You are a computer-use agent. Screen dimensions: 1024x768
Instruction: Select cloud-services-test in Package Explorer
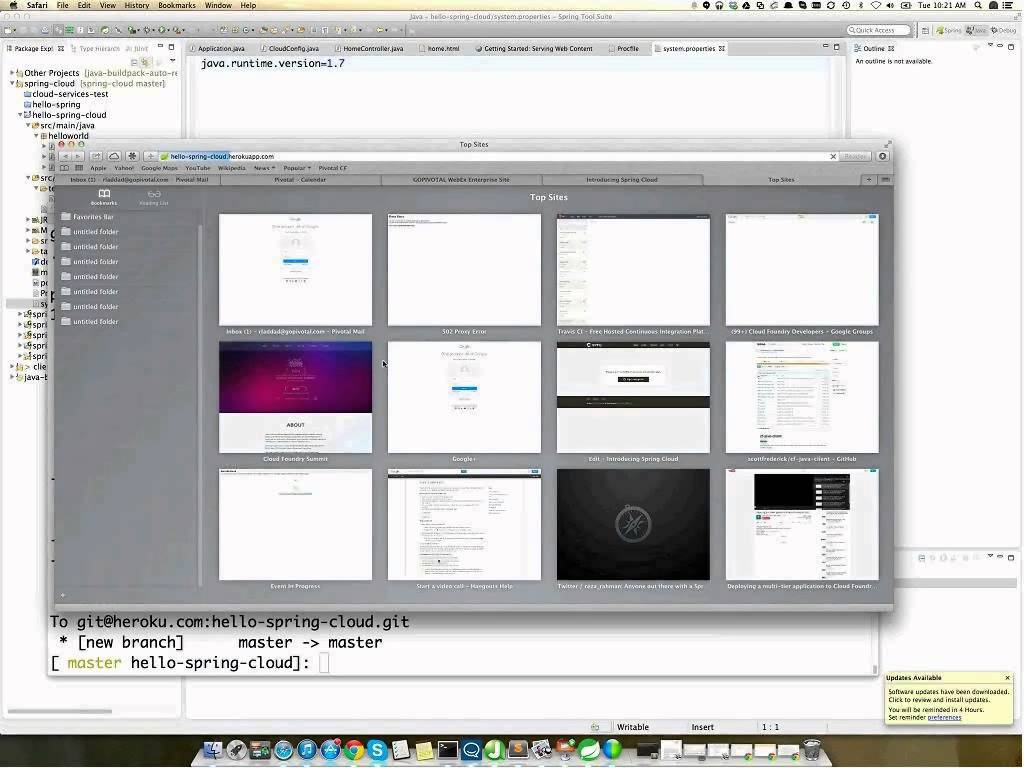[70, 94]
